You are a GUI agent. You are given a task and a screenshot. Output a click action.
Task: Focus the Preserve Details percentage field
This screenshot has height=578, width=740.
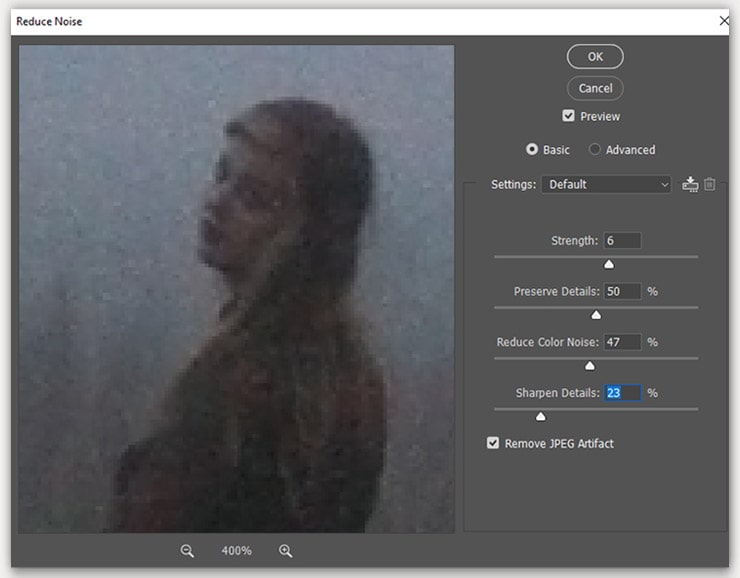622,292
